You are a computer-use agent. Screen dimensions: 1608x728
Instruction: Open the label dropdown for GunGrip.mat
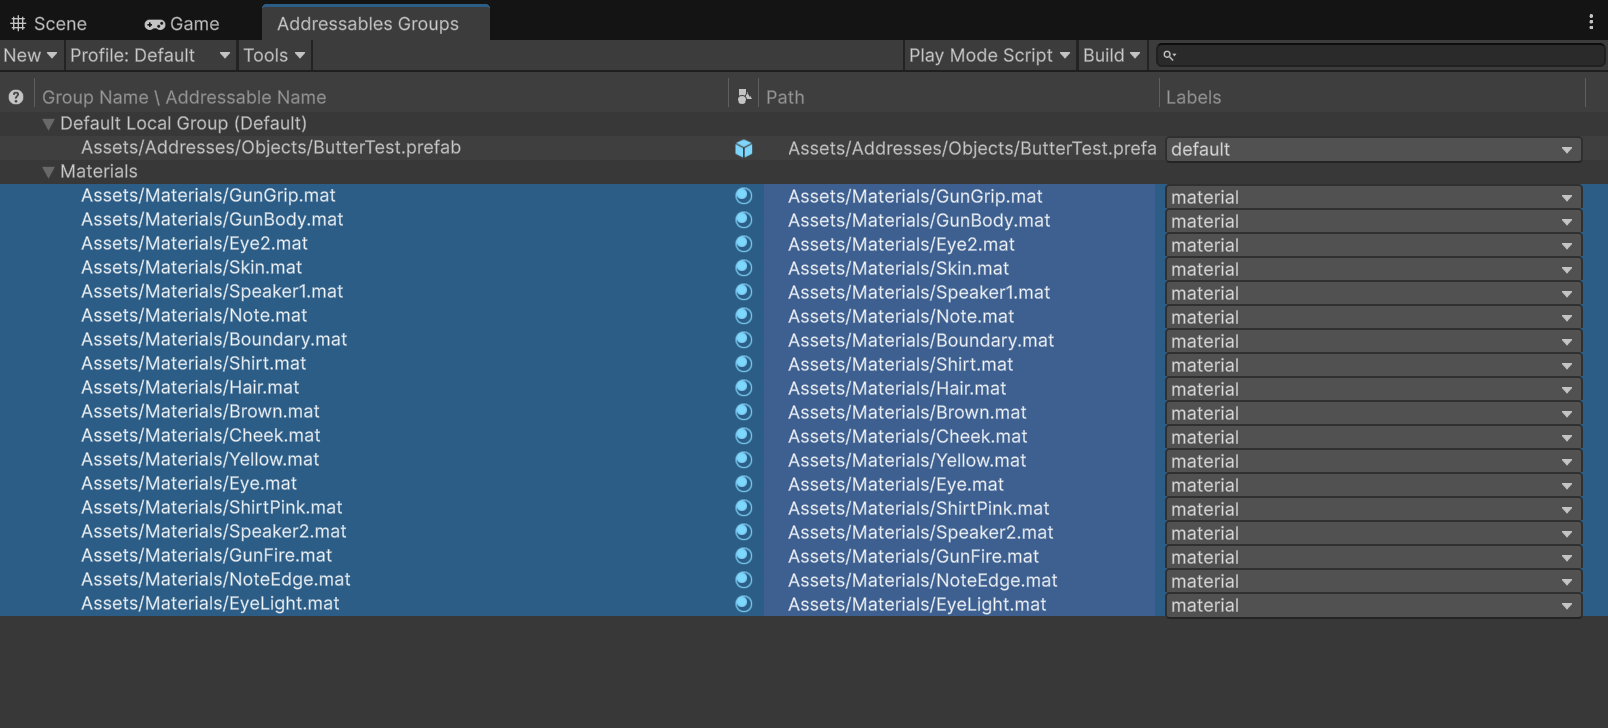tap(1373, 197)
